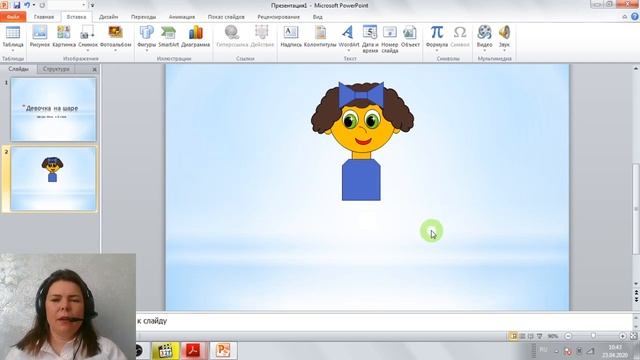The image size is (640, 360).
Task: Undo the last action
Action: point(27,5)
